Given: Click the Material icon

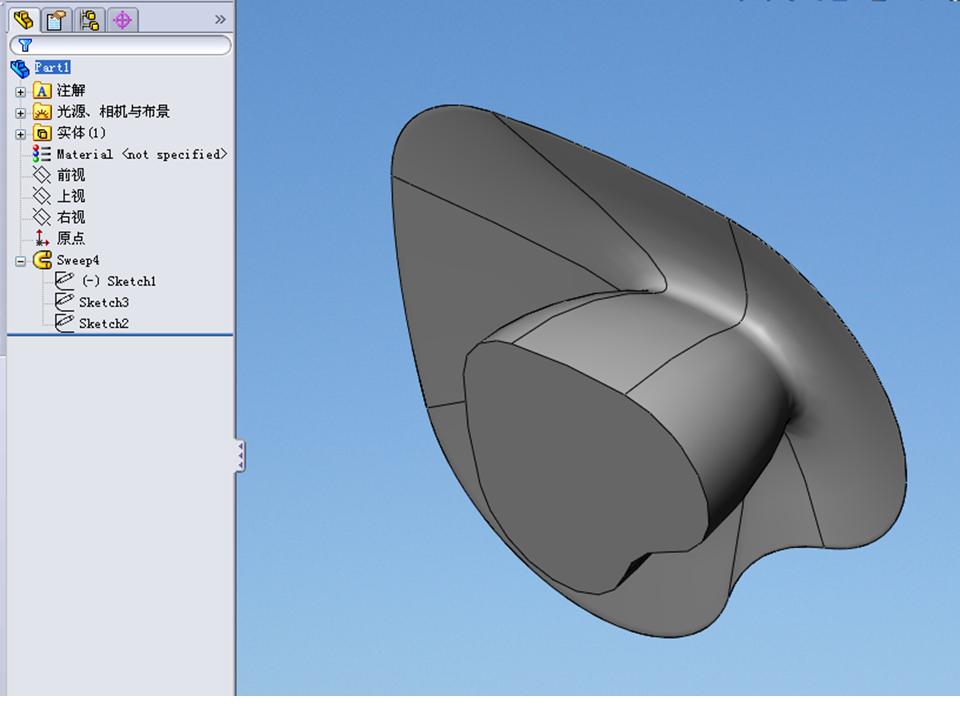Looking at the screenshot, I should click(42, 154).
